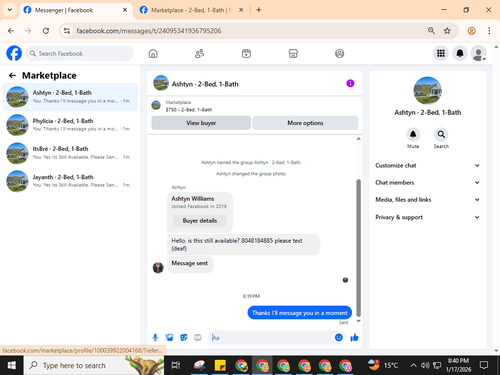View site information icon in address bar
Image resolution: width=500 pixels, height=375 pixels.
[x=67, y=31]
